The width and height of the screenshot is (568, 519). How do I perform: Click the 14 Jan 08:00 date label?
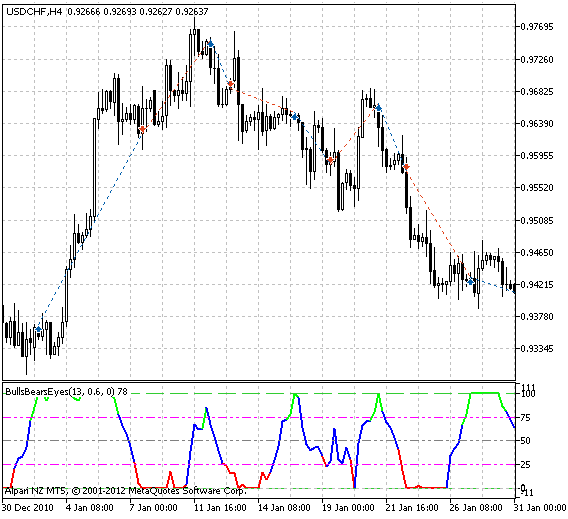[284, 508]
